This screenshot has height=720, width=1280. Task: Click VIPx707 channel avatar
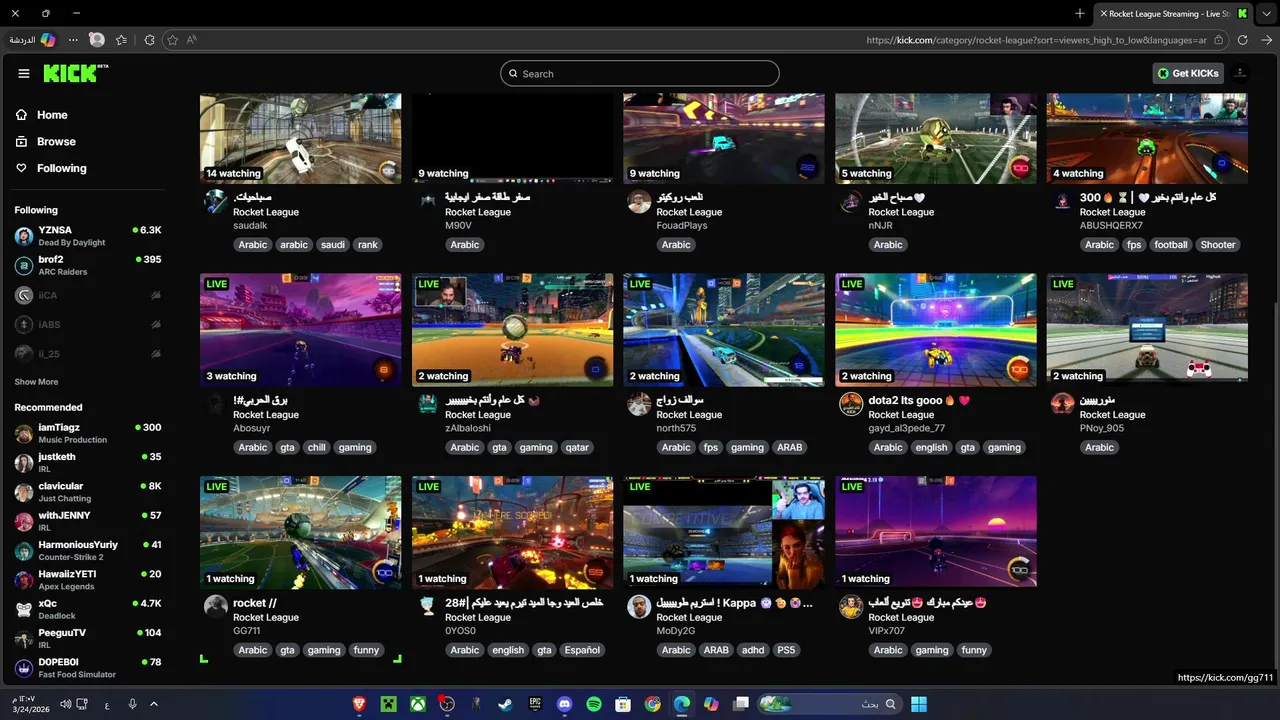pyautogui.click(x=851, y=607)
